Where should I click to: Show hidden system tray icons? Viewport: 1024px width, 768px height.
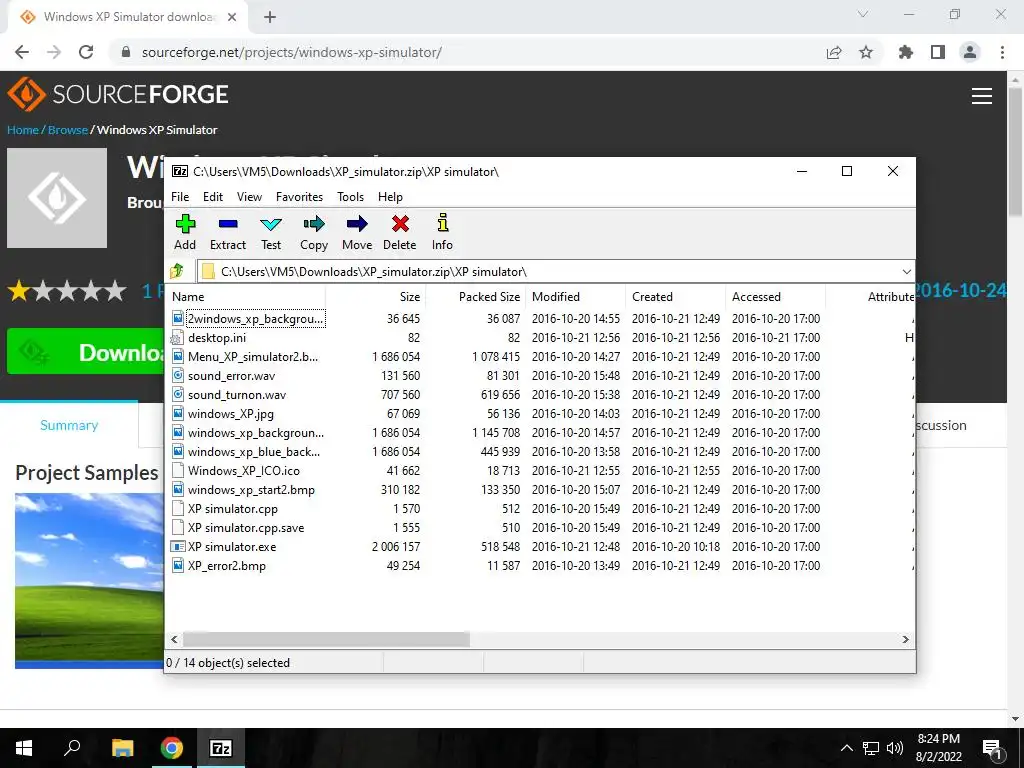coord(846,748)
